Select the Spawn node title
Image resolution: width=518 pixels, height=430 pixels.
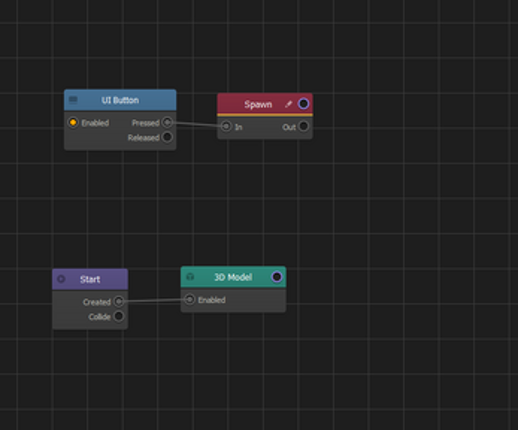258,104
